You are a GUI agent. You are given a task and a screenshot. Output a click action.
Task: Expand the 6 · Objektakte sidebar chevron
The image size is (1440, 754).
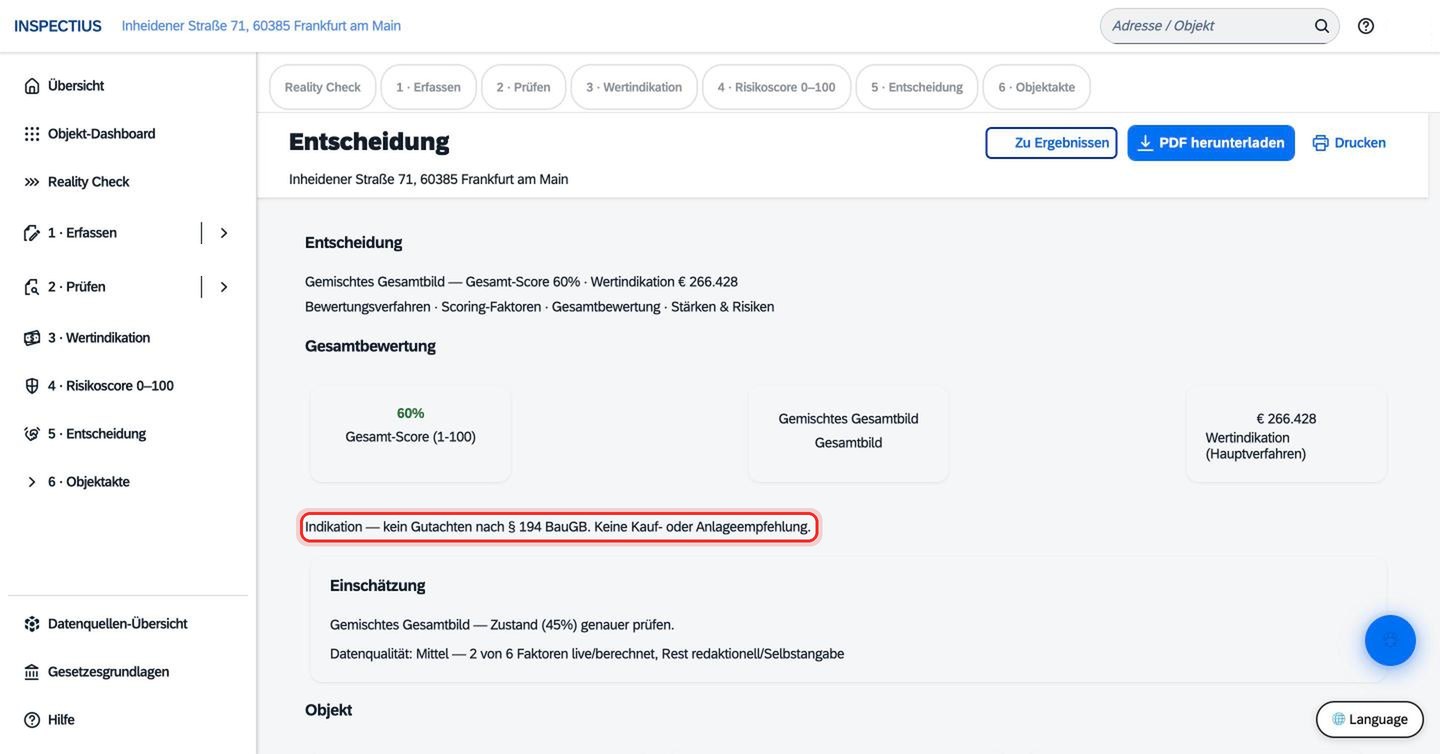[32, 482]
